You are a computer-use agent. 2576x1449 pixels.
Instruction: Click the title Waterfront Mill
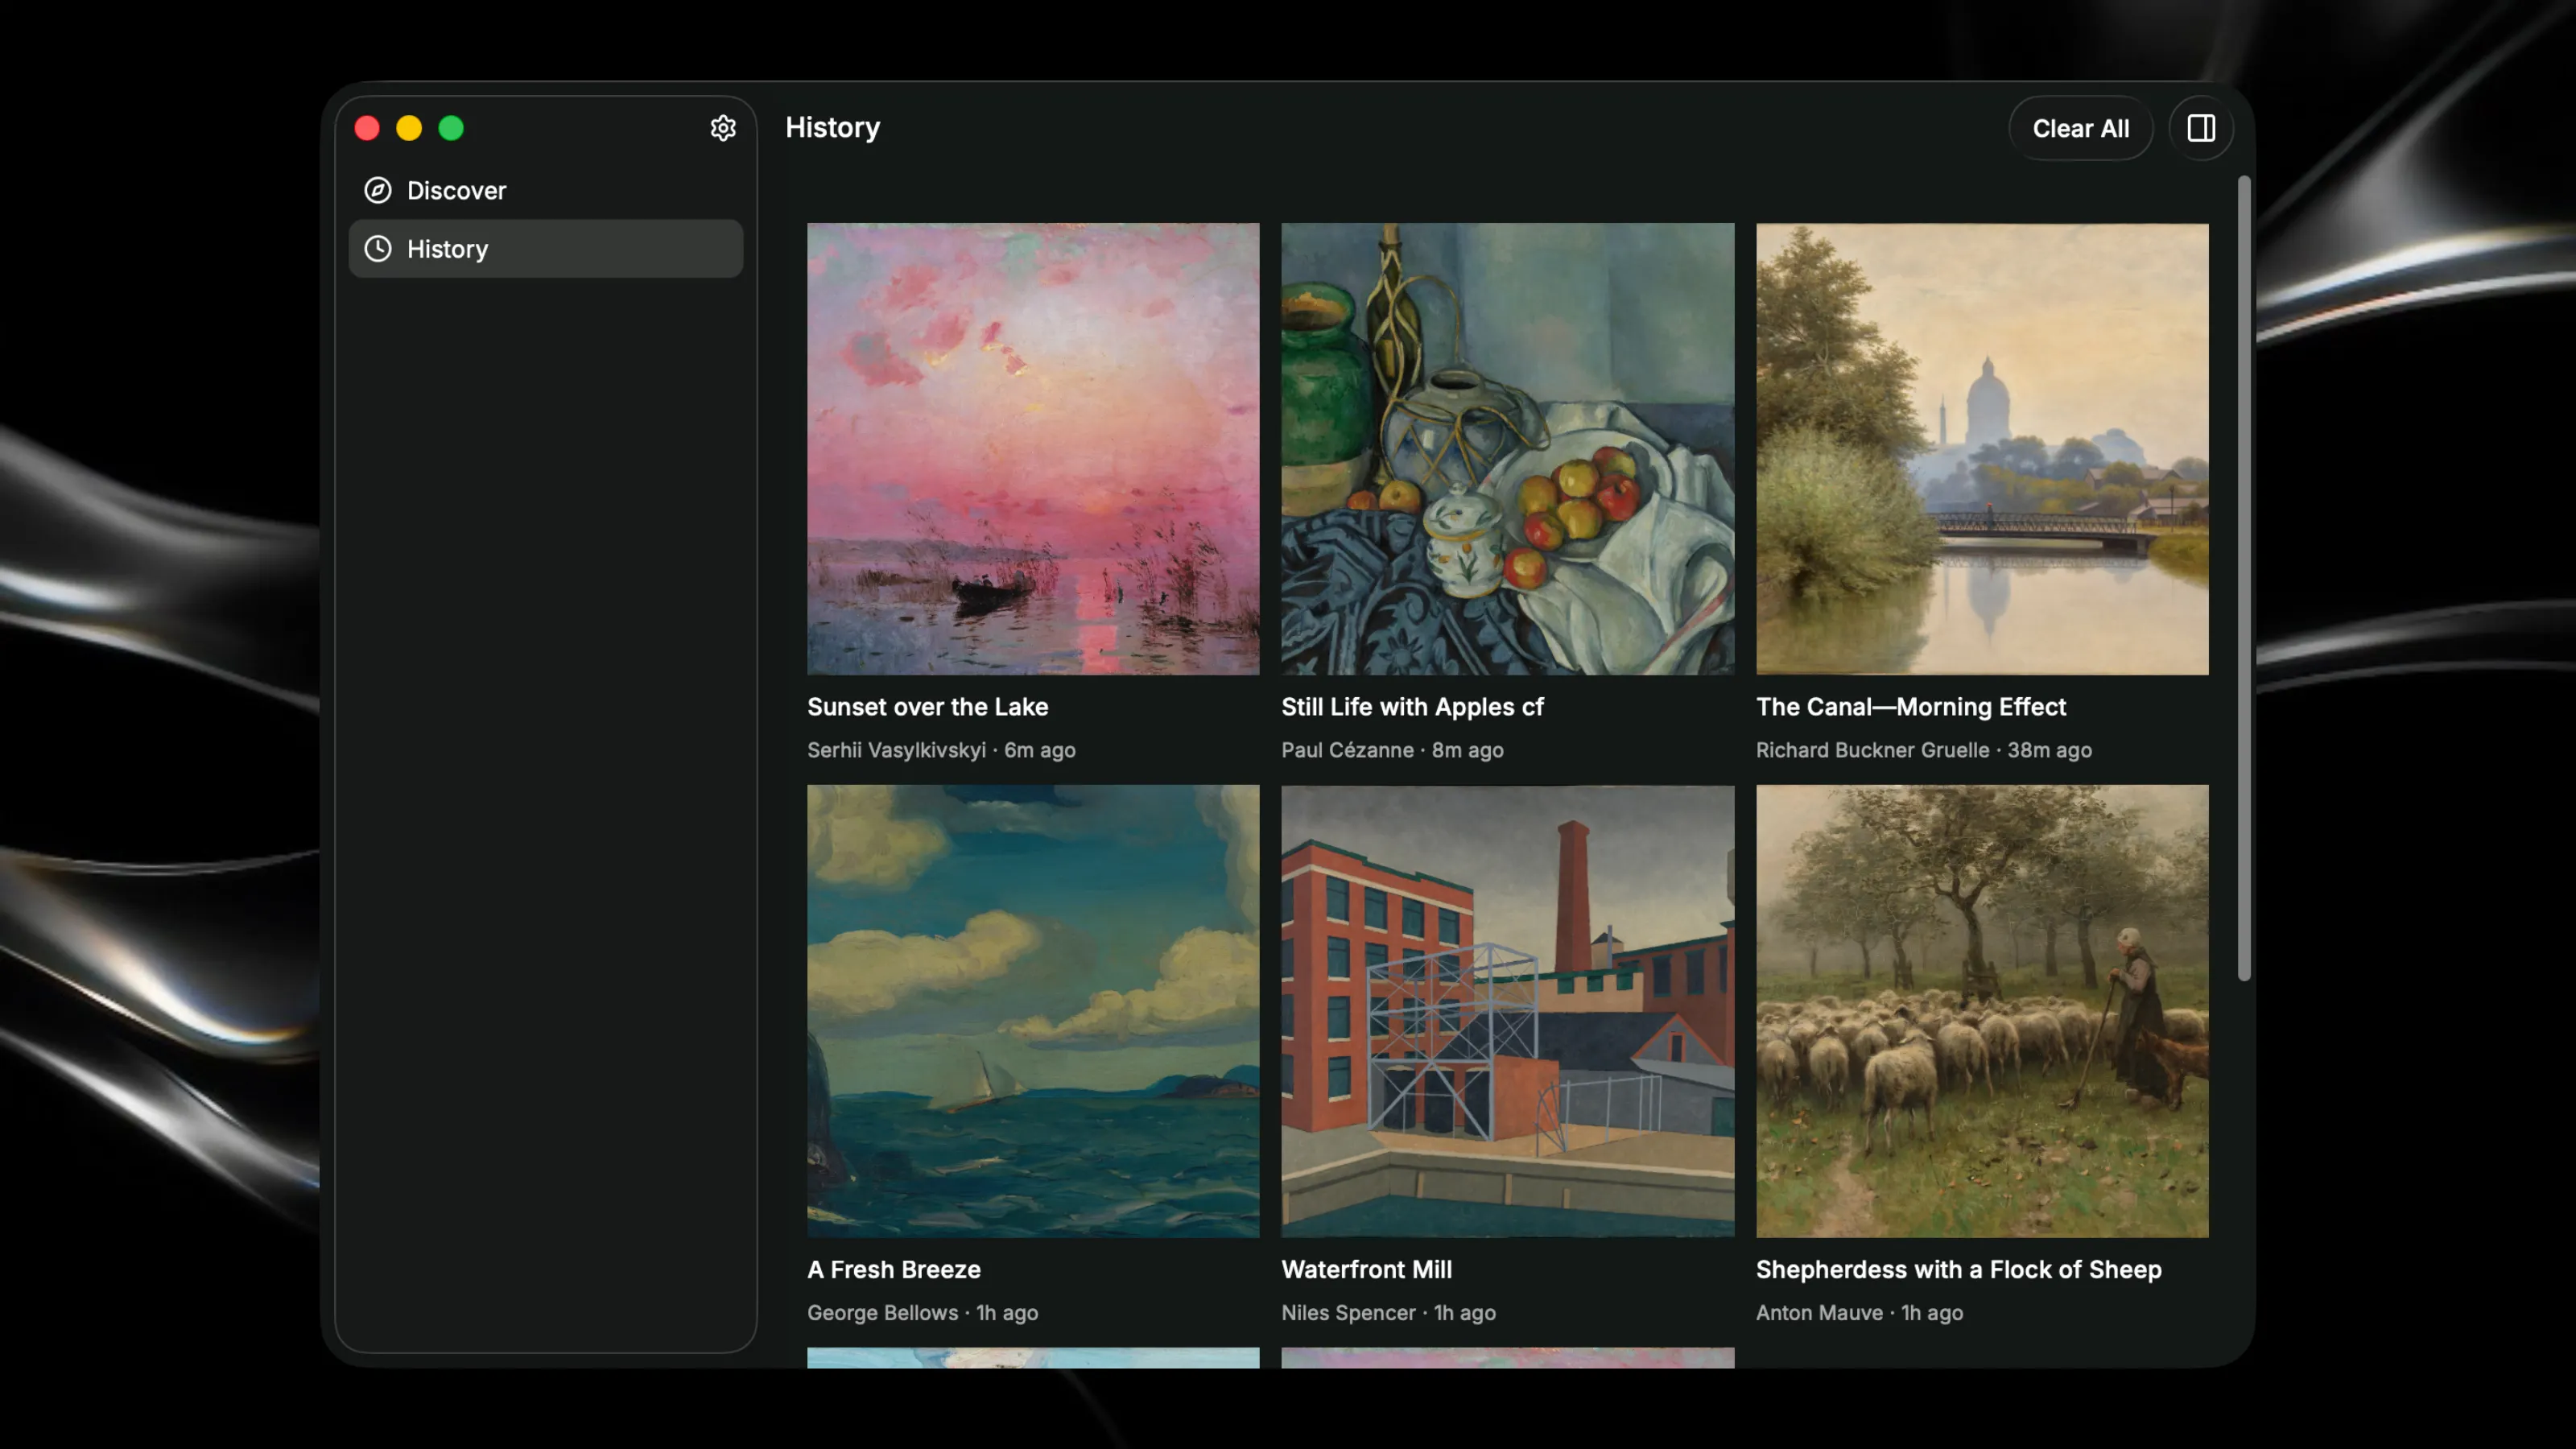coord(1367,1270)
